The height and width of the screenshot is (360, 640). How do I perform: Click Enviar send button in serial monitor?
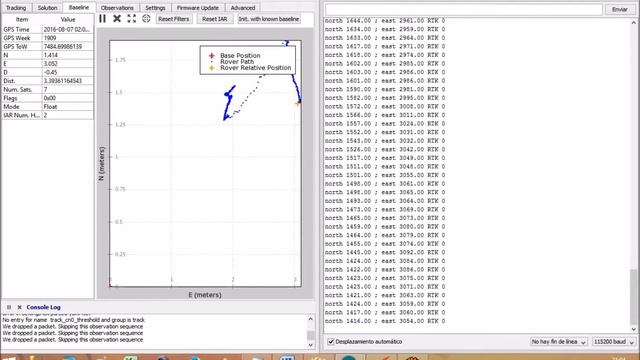tap(620, 9)
